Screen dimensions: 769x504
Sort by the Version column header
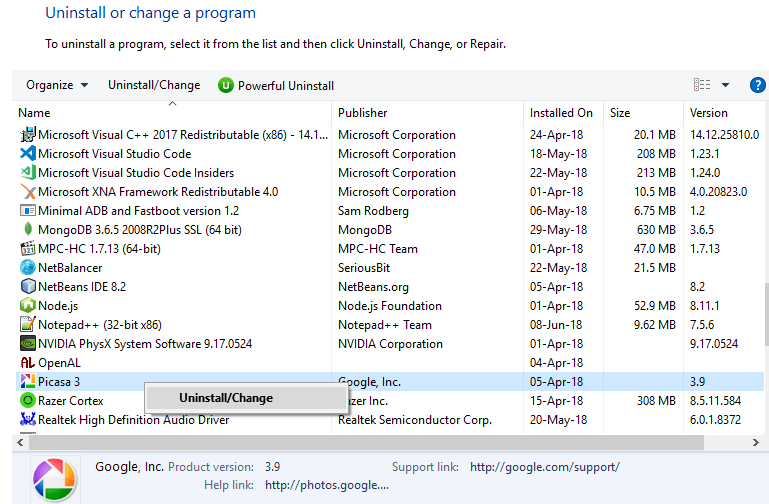[x=723, y=113]
